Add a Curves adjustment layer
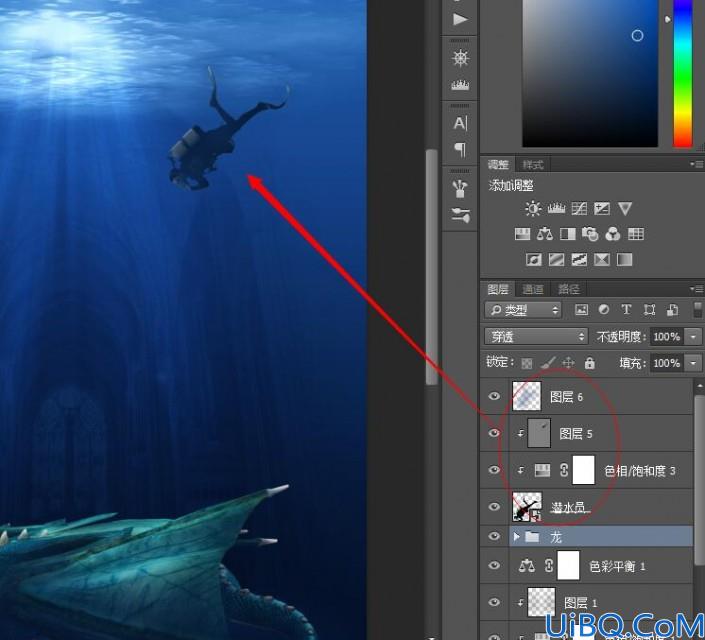Viewport: 705px width, 640px height. pyautogui.click(x=579, y=209)
